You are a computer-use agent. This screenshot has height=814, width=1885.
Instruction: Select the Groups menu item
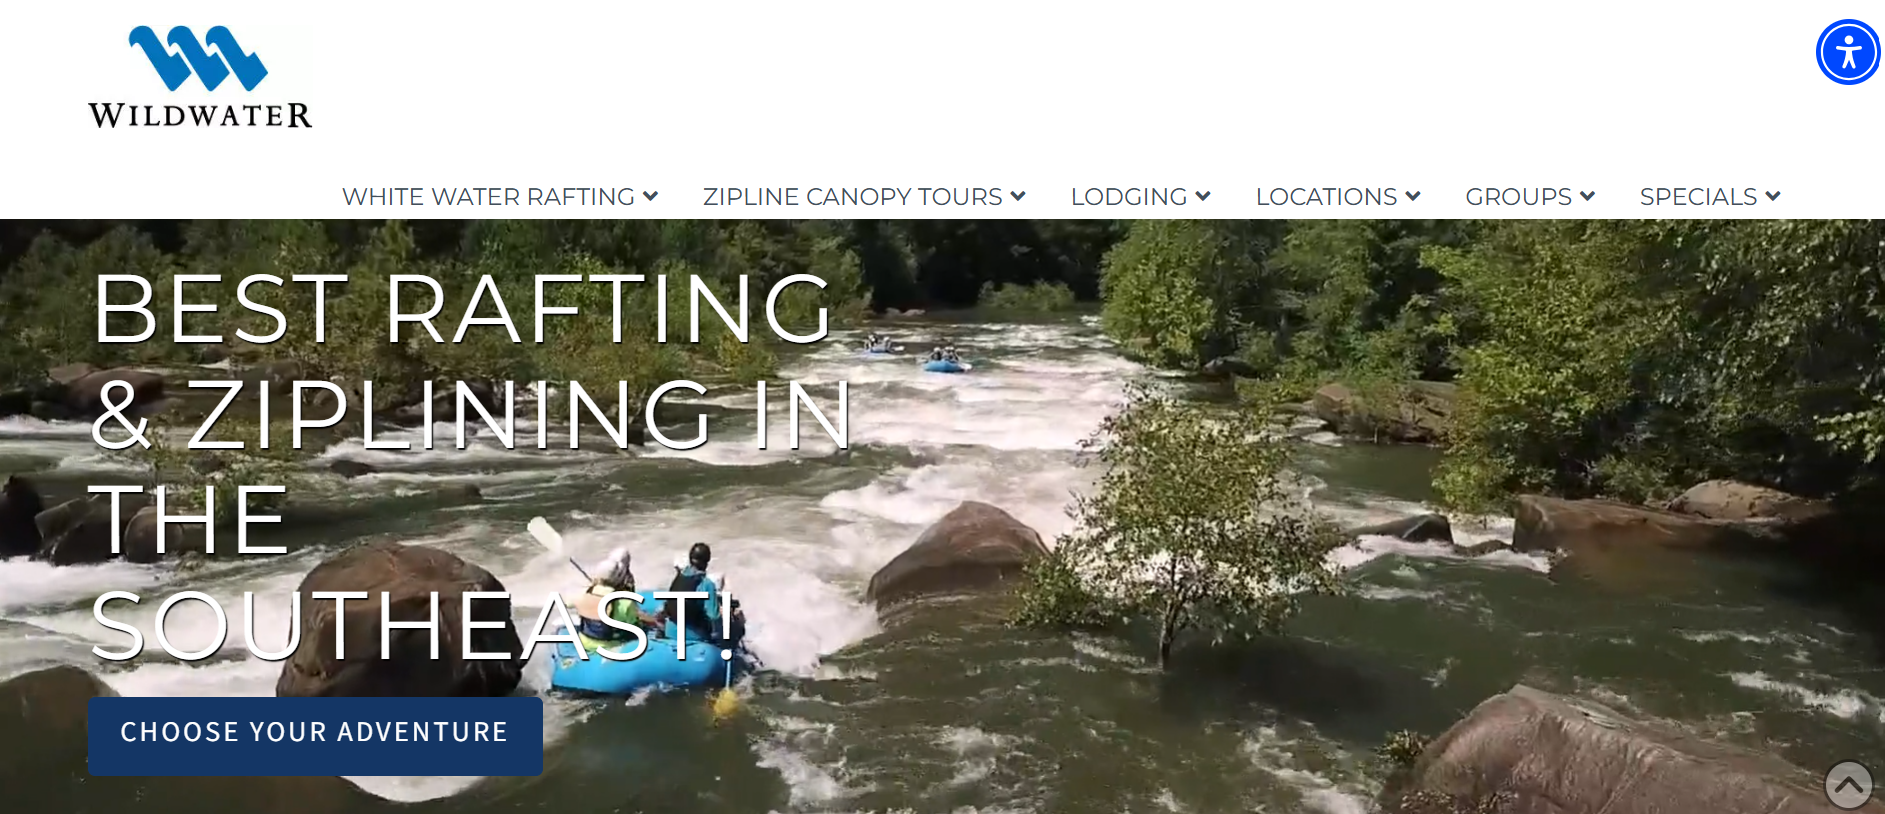tap(1518, 197)
